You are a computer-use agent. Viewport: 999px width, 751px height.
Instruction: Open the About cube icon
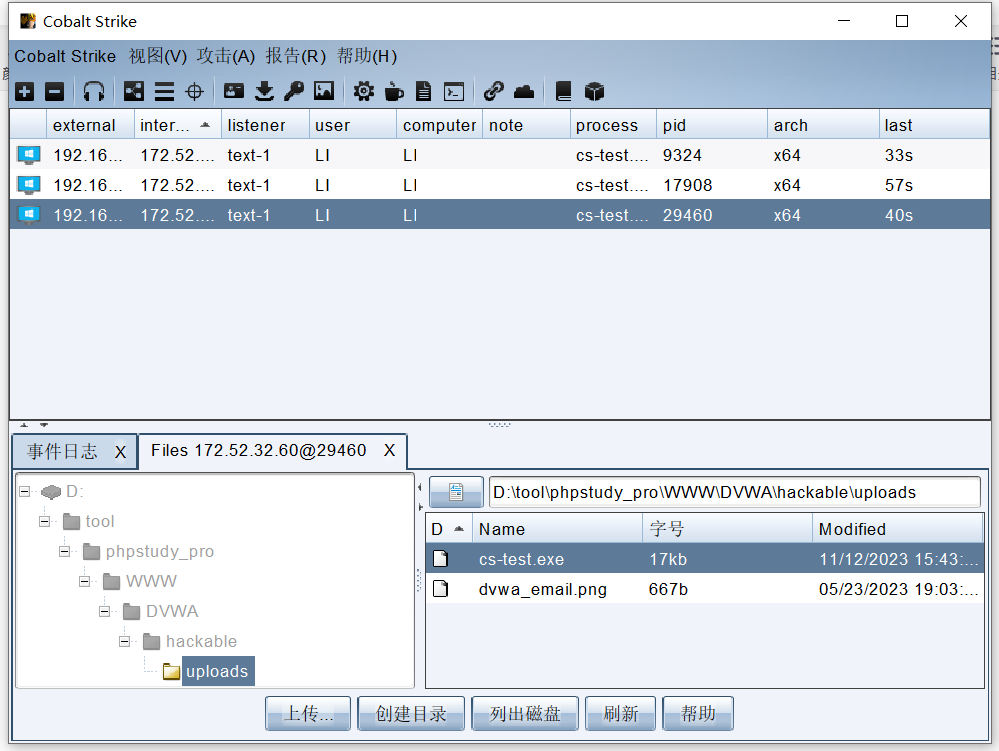click(594, 92)
